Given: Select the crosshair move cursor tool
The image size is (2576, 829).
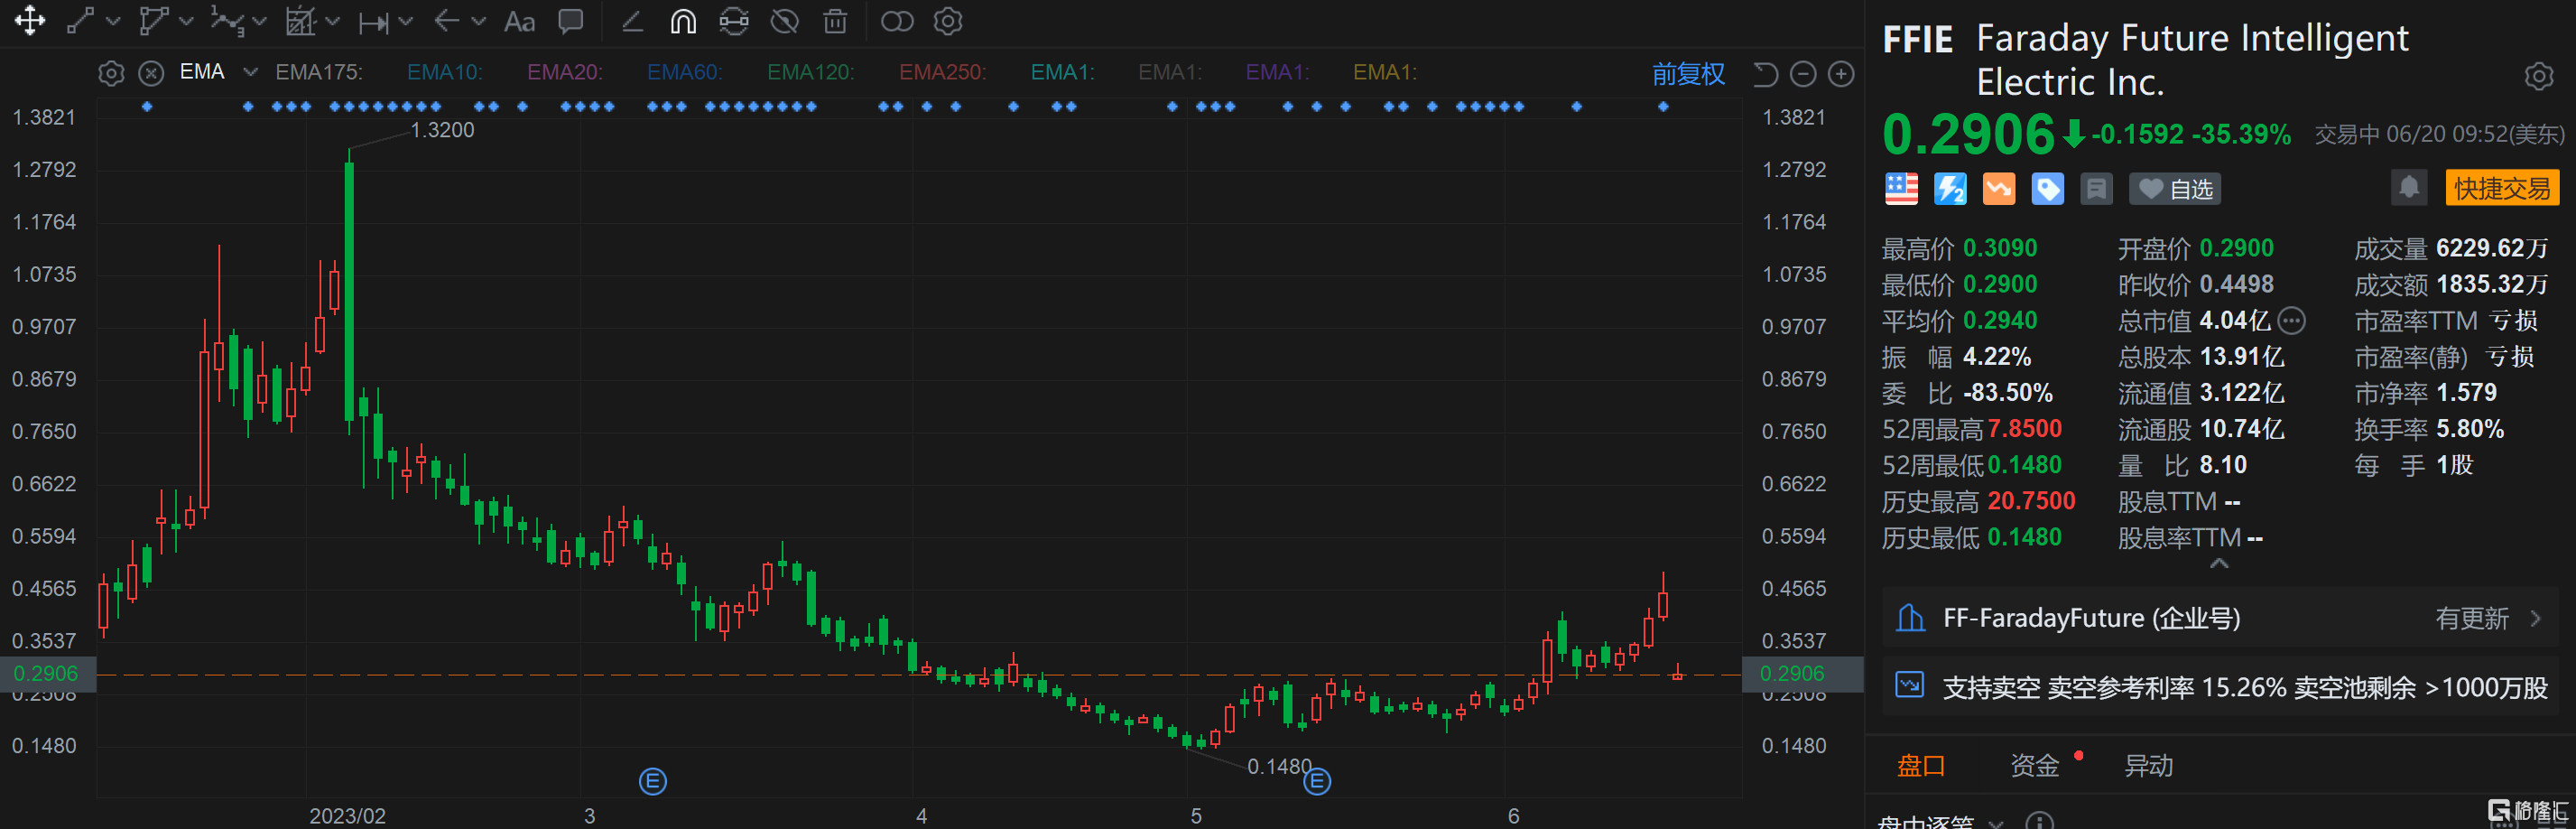Looking at the screenshot, I should coord(30,21).
